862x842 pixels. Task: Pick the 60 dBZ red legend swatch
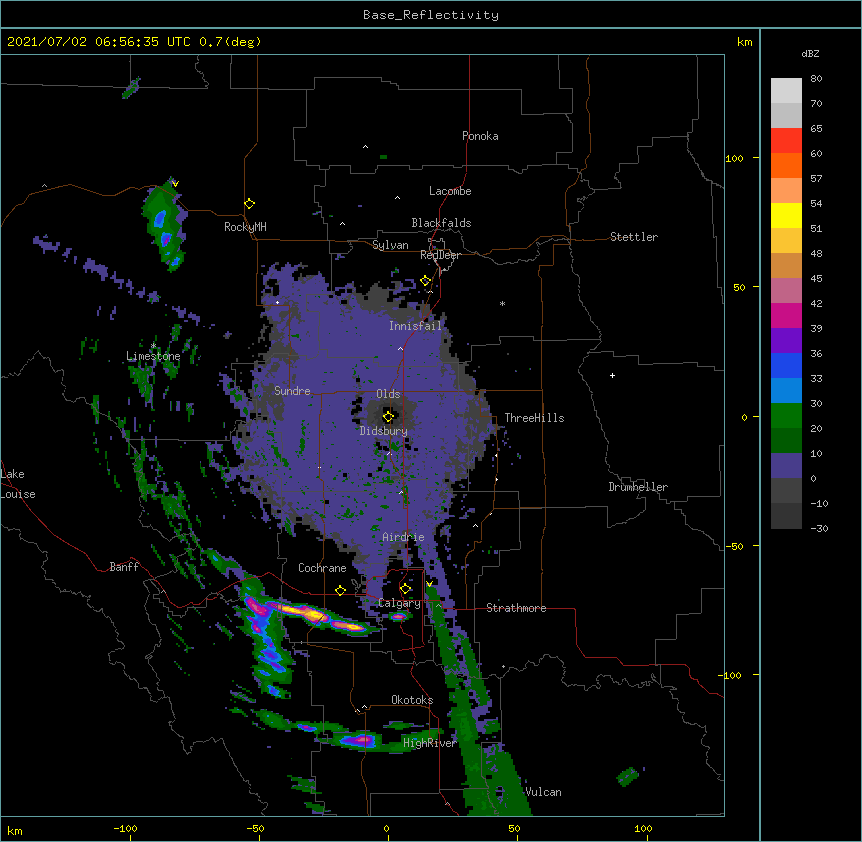[x=786, y=140]
